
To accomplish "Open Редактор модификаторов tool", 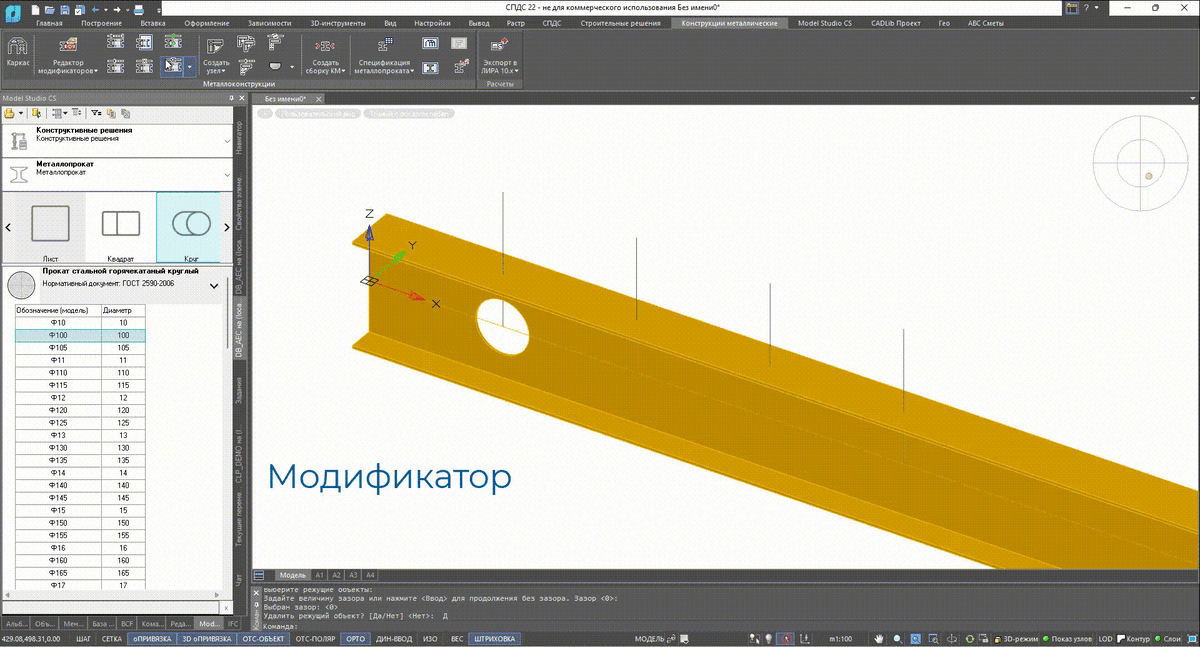I will [x=69, y=55].
